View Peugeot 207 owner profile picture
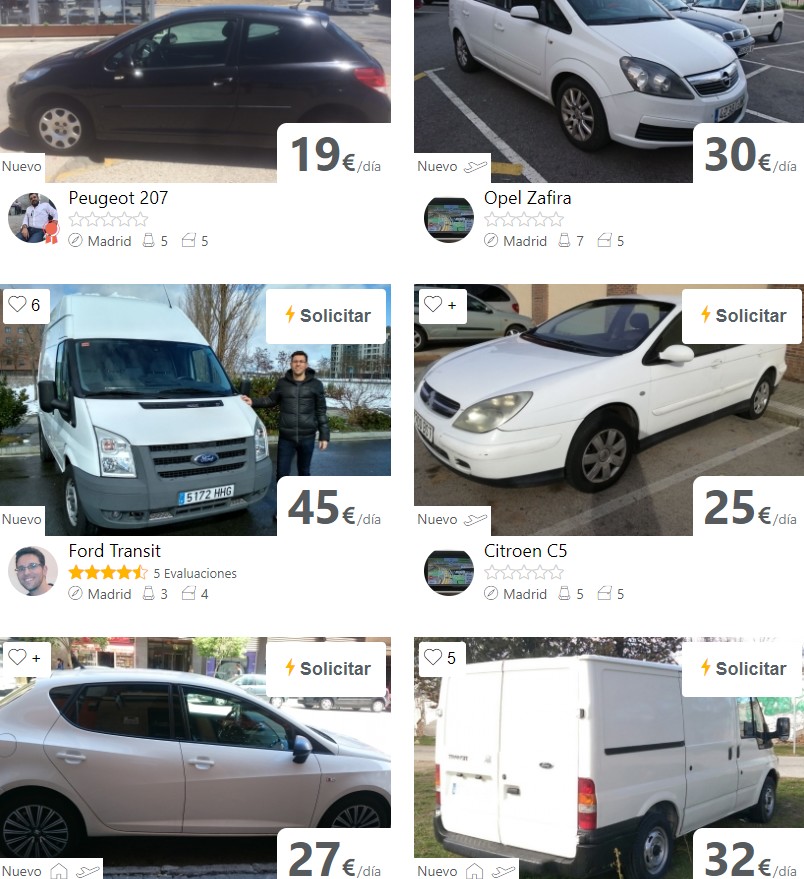This screenshot has height=879, width=804. pyautogui.click(x=33, y=218)
